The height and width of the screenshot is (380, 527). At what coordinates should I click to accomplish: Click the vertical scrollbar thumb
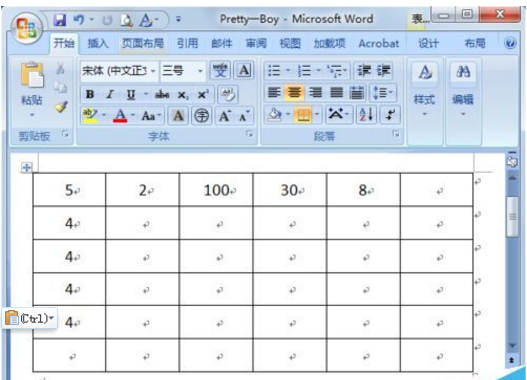tap(512, 217)
